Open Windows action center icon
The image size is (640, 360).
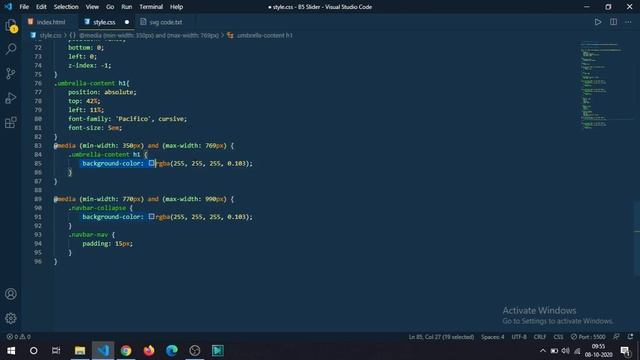[625, 351]
